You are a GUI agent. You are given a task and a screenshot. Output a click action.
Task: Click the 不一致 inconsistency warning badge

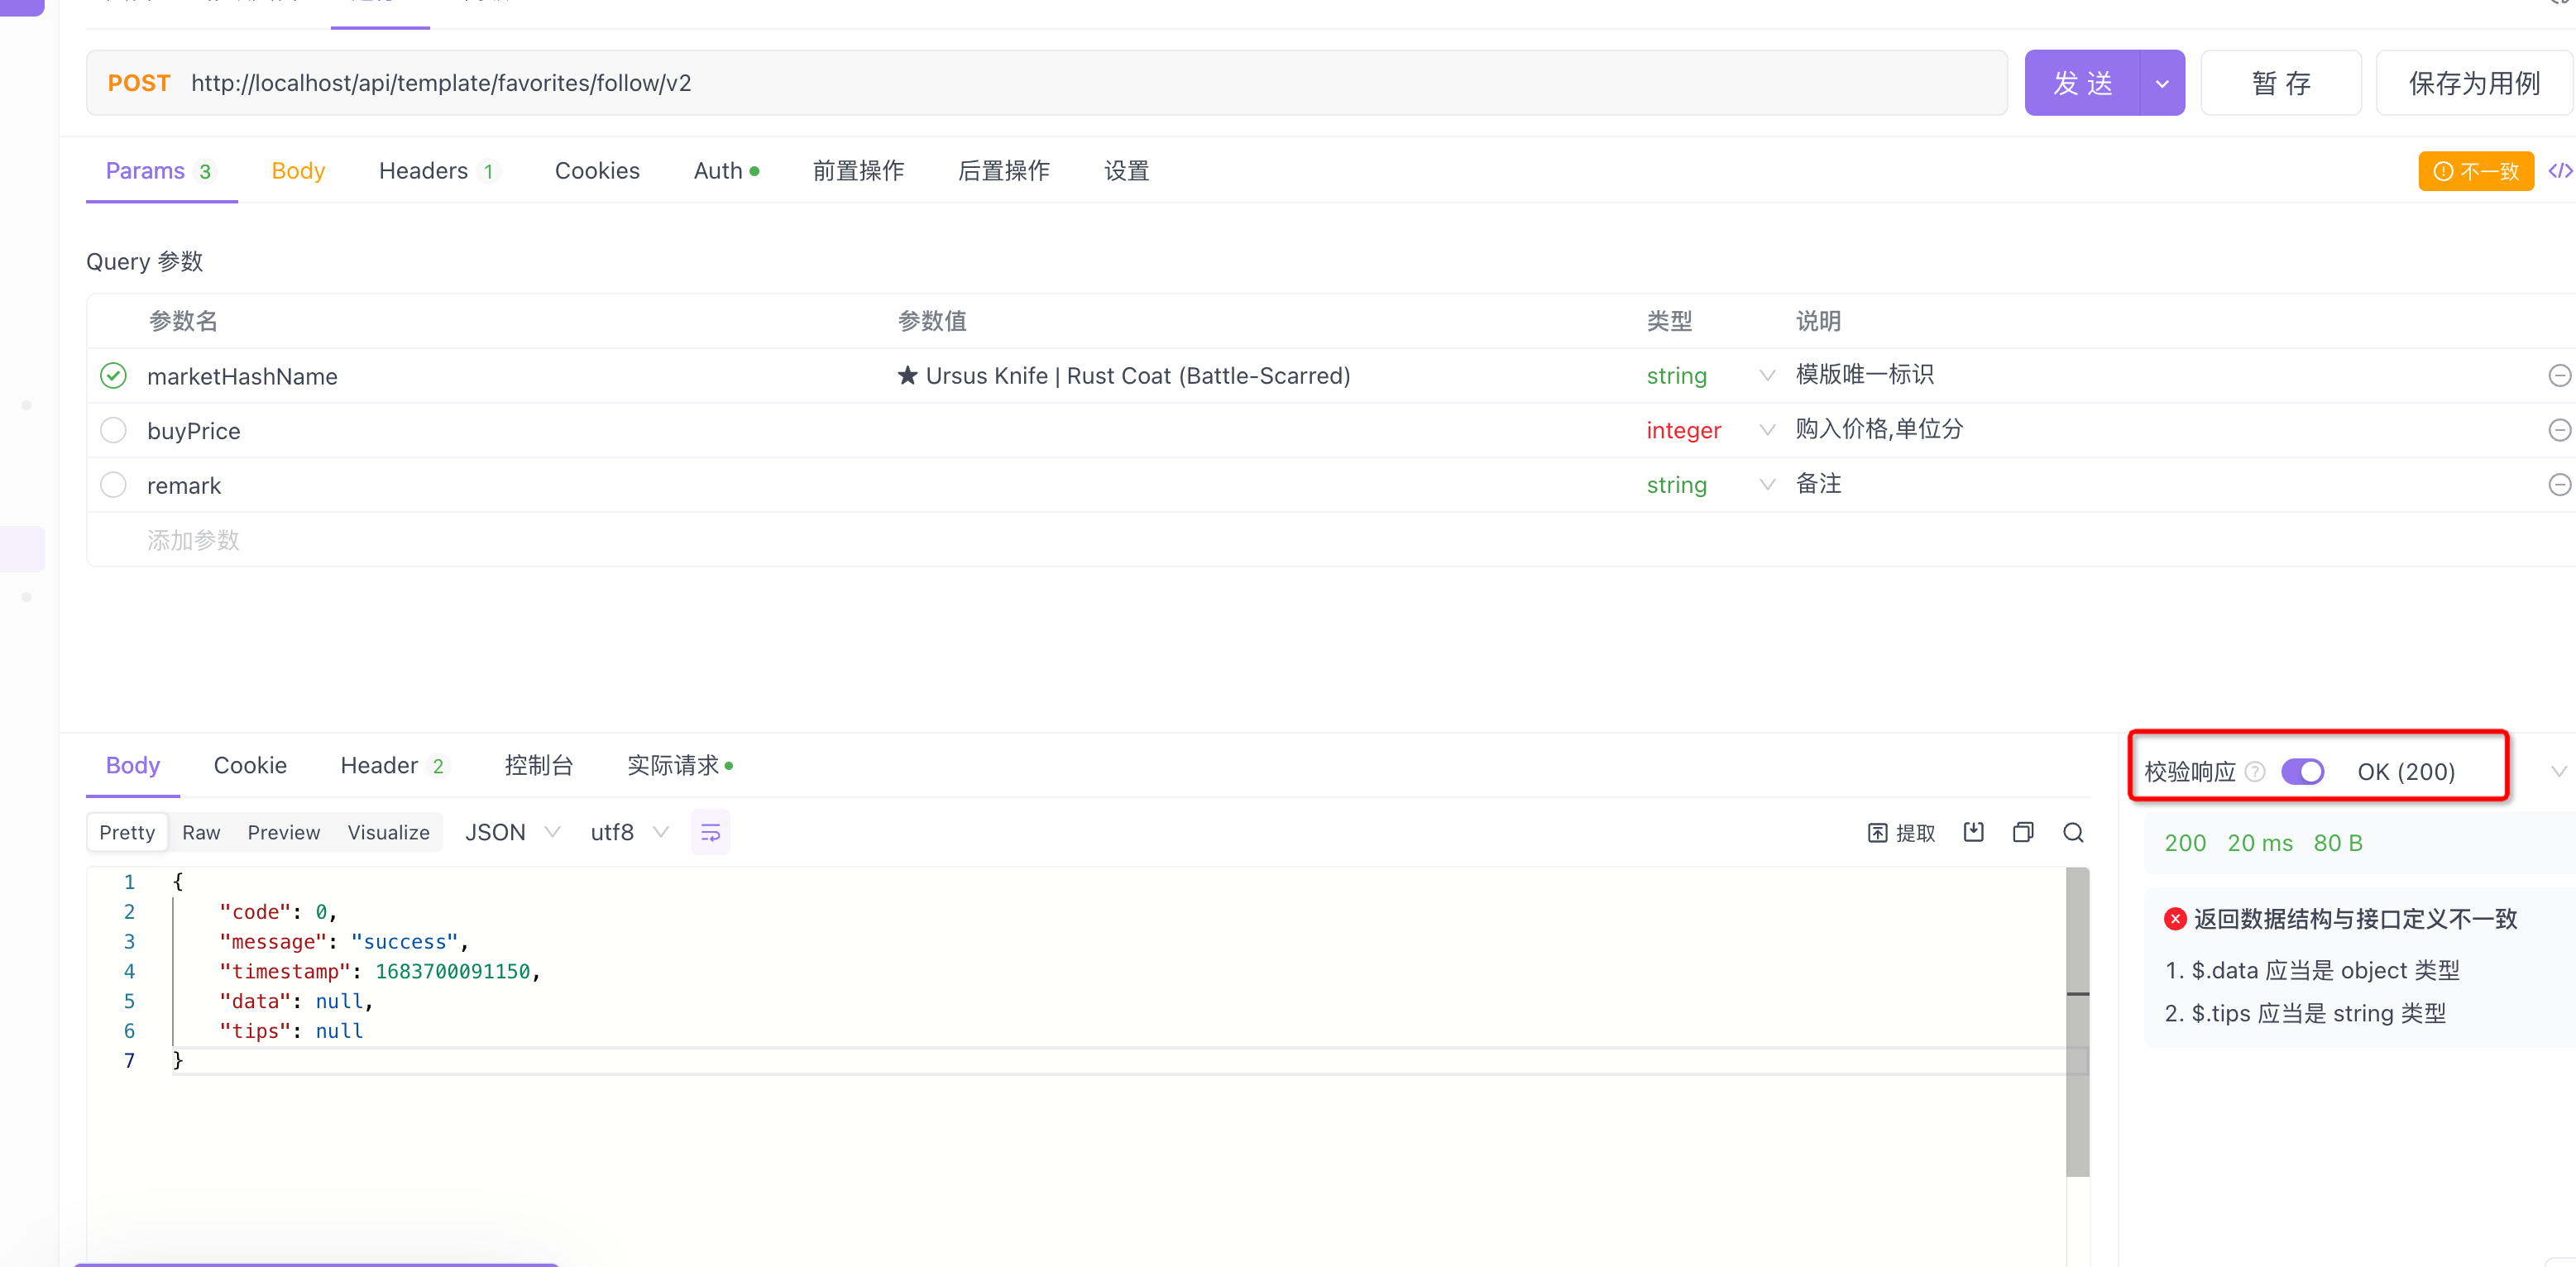pyautogui.click(x=2475, y=170)
